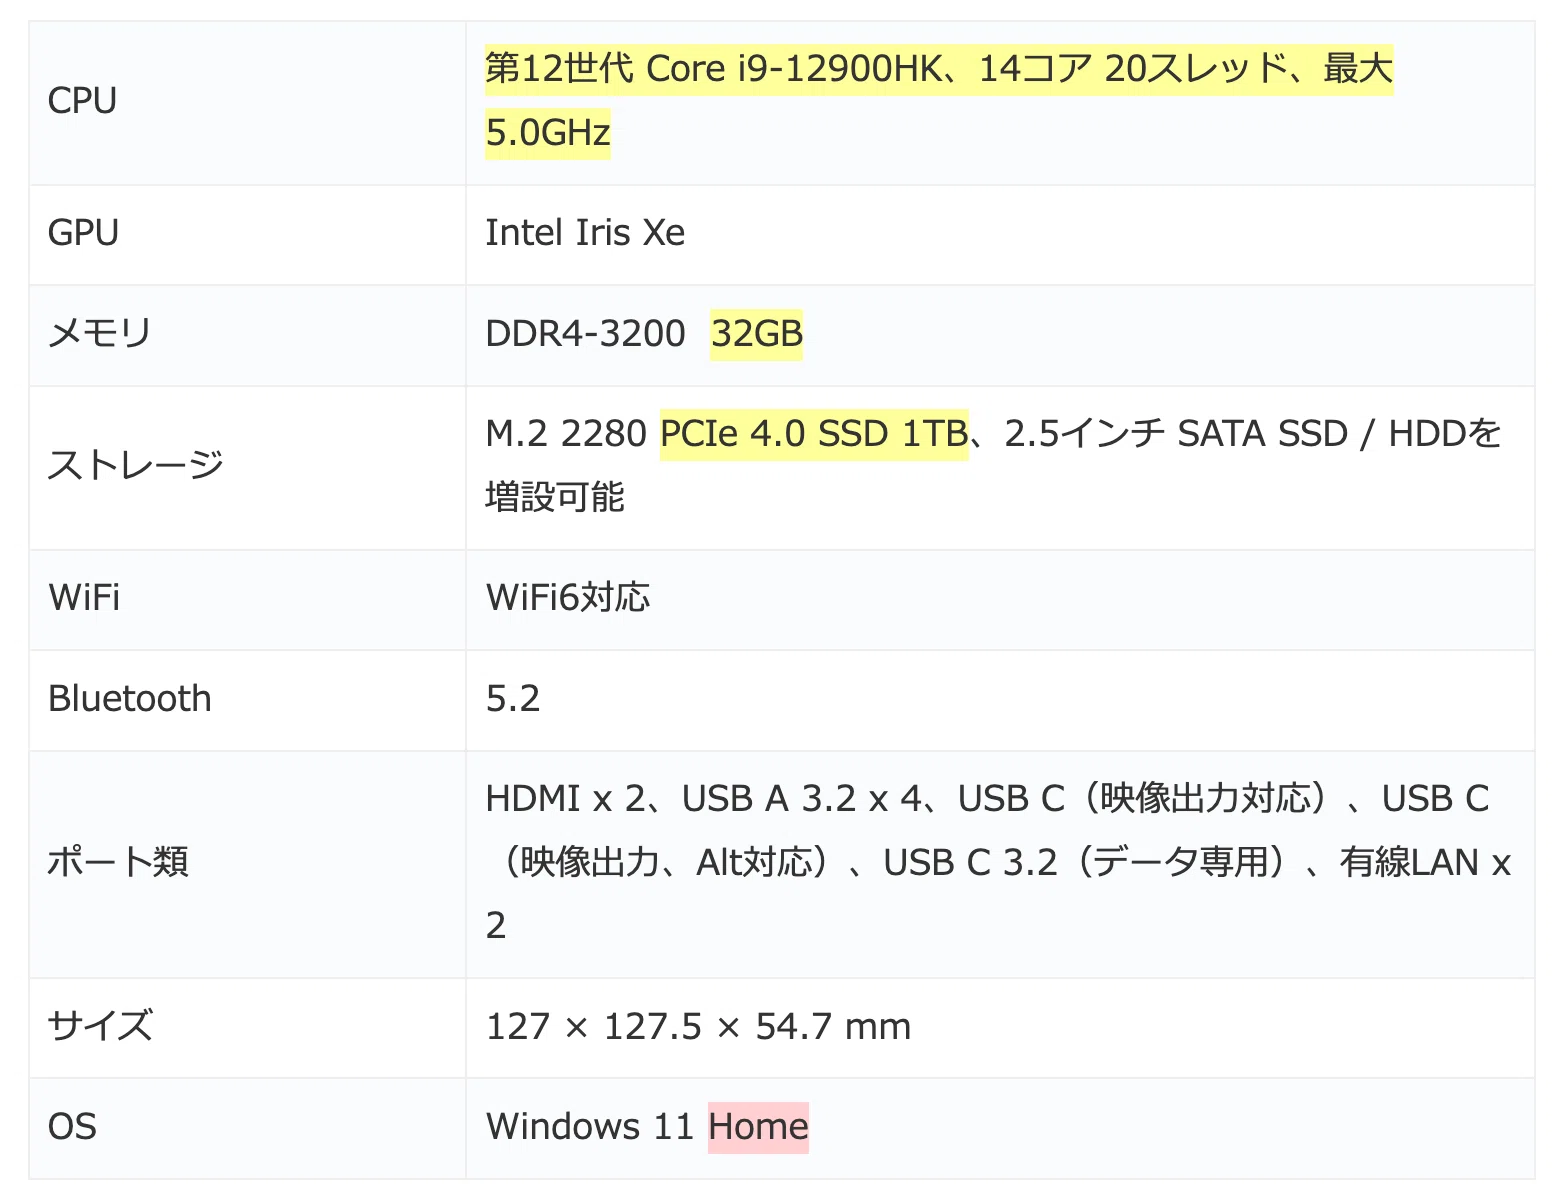This screenshot has width=1556, height=1204.
Task: Click the Windows 11 text
Action: 590,1127
